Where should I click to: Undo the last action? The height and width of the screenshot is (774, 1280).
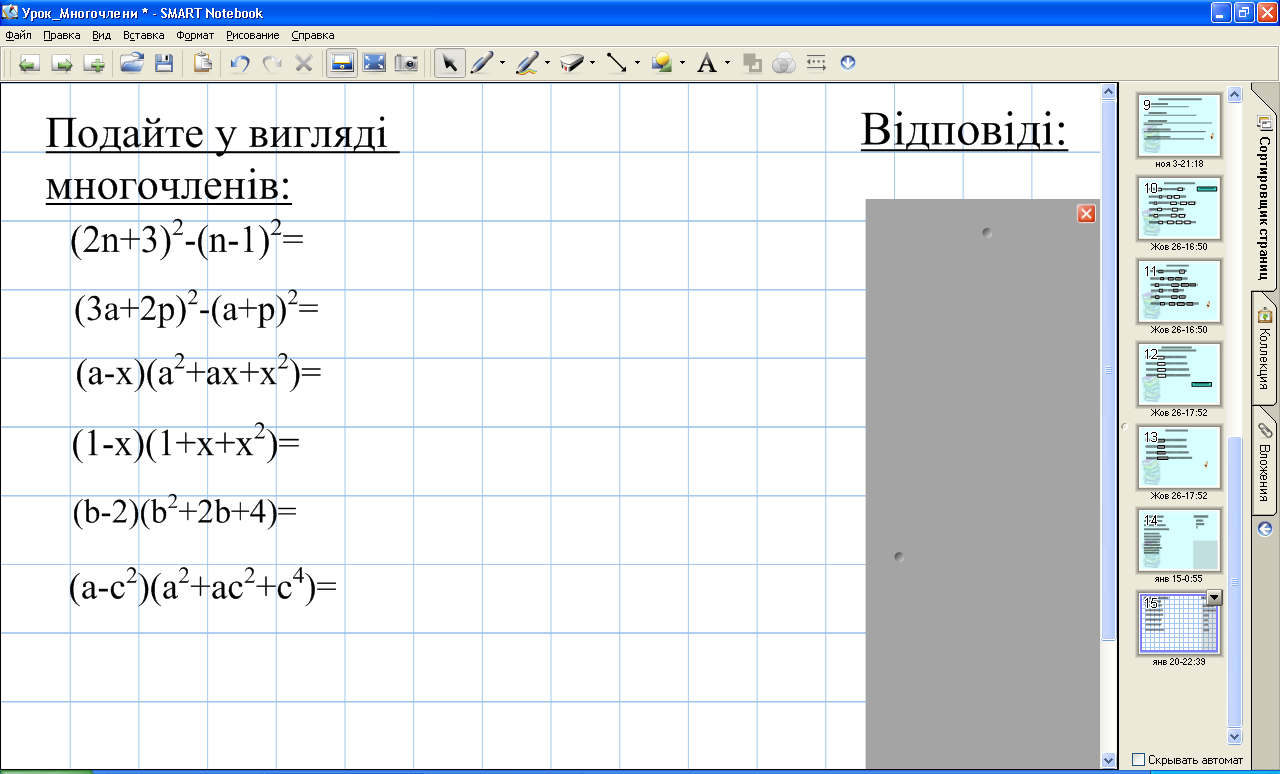240,64
